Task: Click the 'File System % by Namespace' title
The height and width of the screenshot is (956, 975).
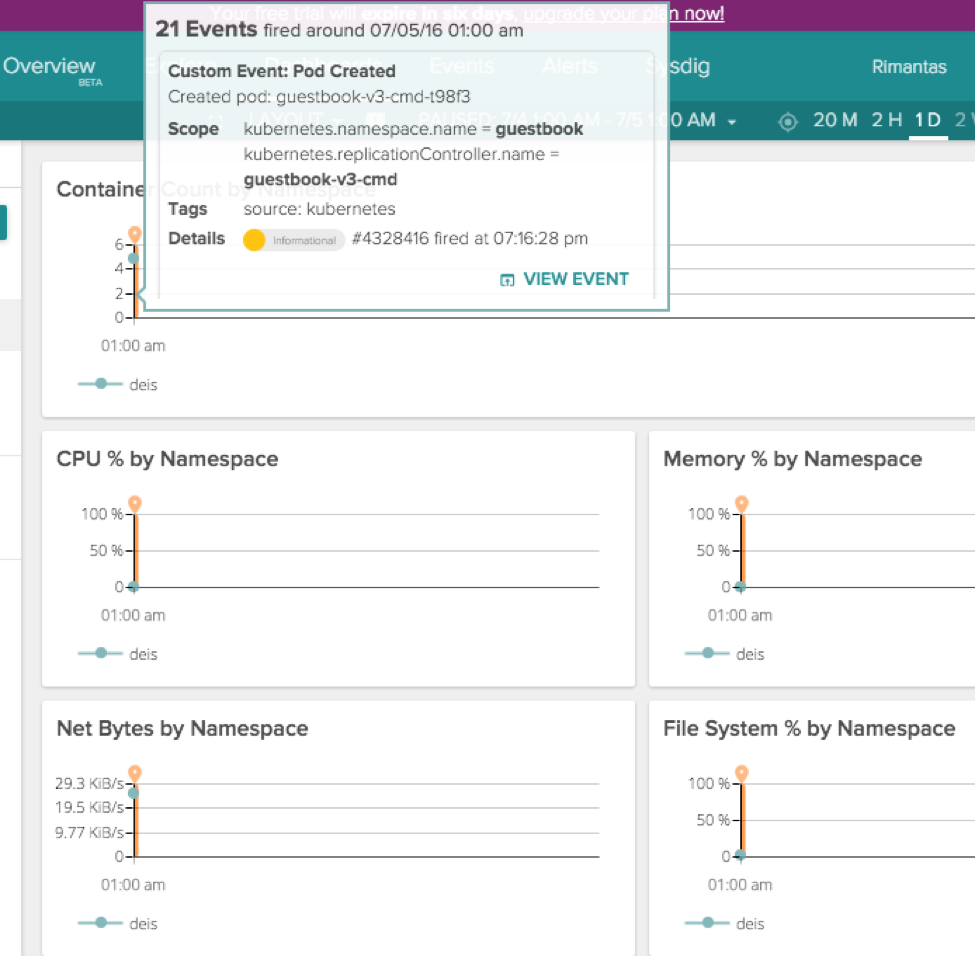Action: click(x=809, y=728)
